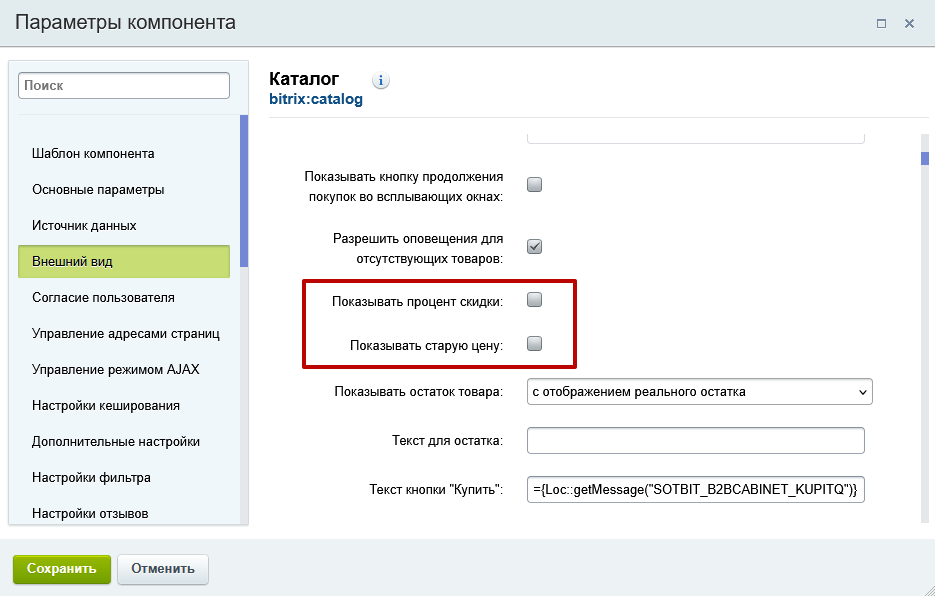Cancel changes with the 'Отменить' button
935x596 pixels.
tap(162, 568)
